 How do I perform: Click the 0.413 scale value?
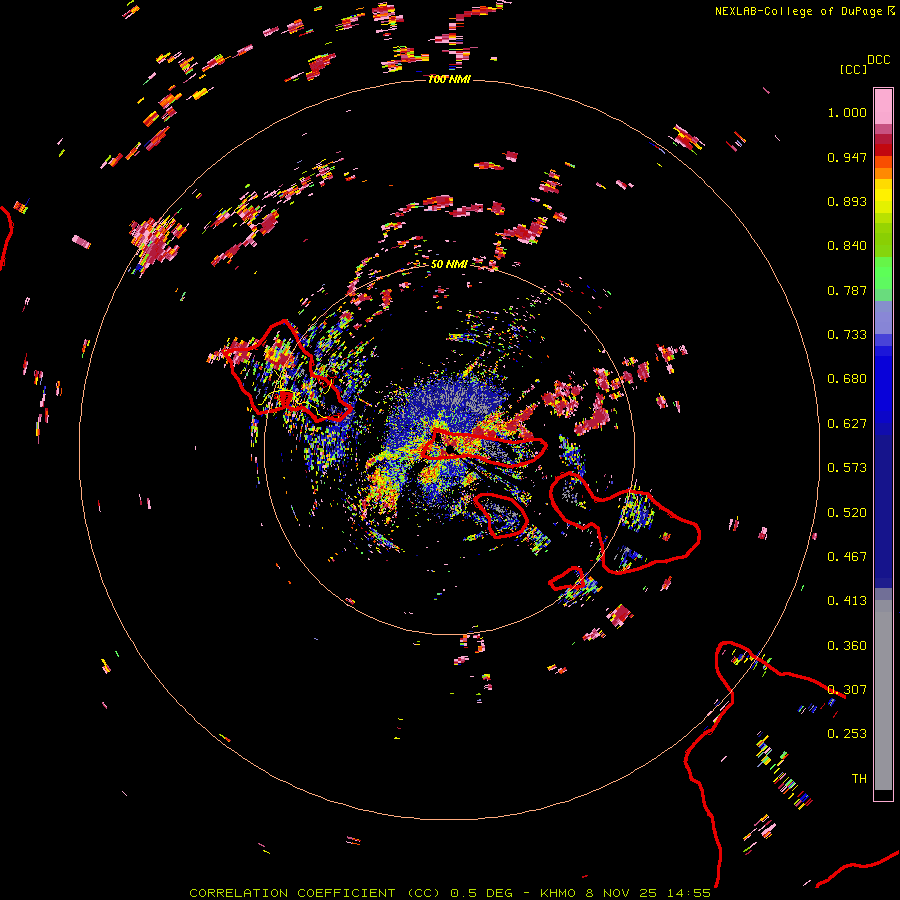click(x=847, y=601)
